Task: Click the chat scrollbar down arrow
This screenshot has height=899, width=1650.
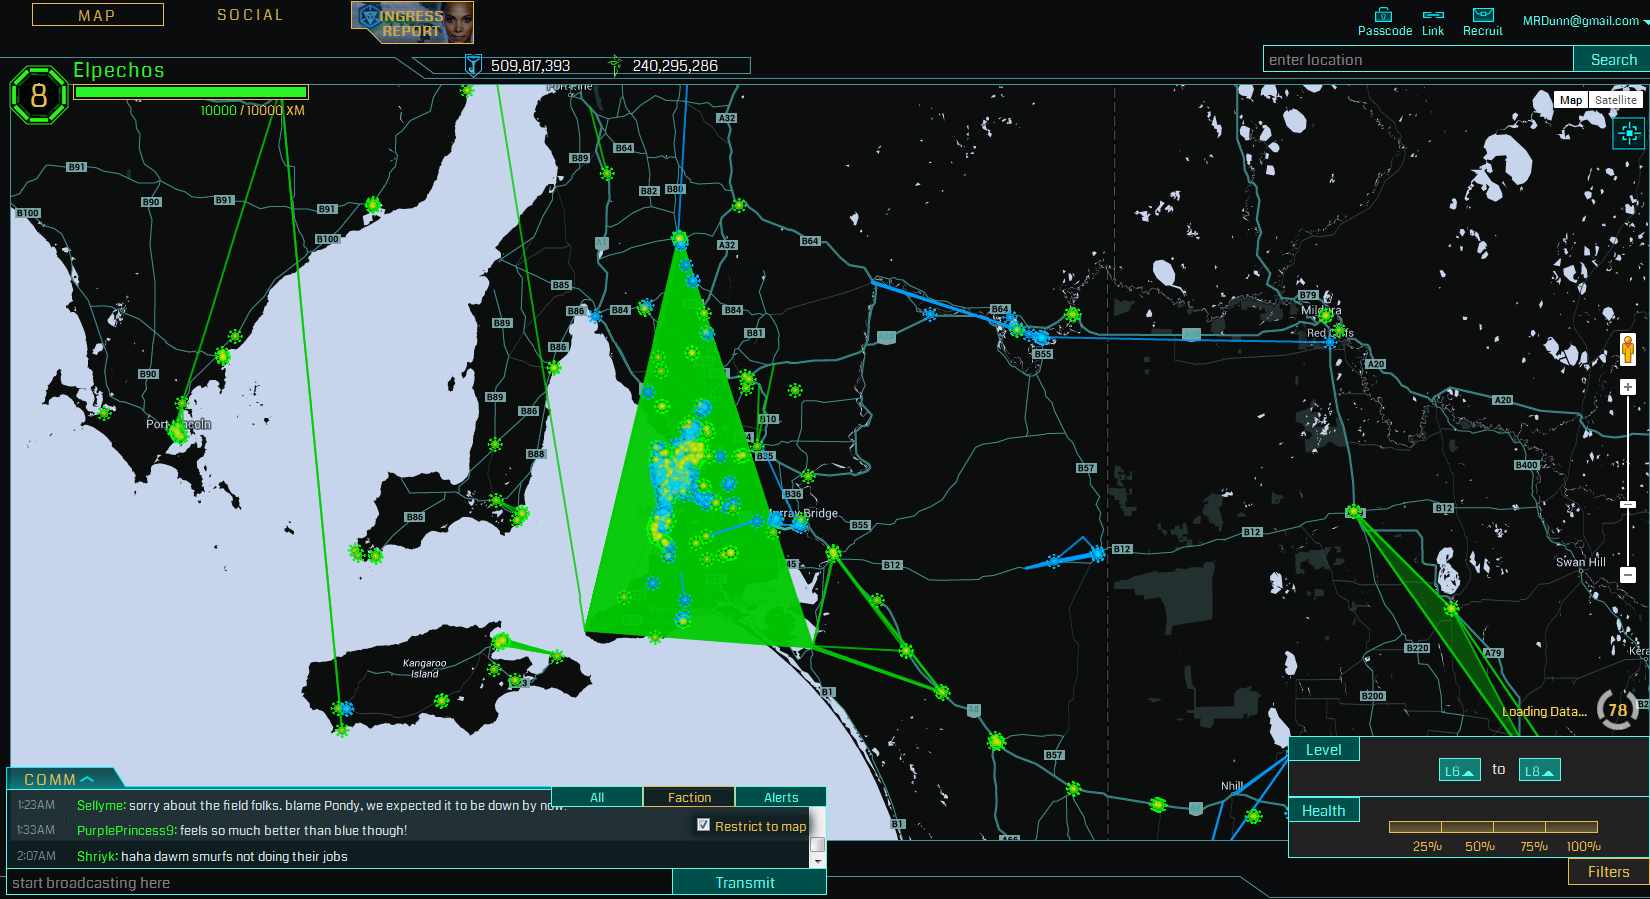Action: (817, 860)
